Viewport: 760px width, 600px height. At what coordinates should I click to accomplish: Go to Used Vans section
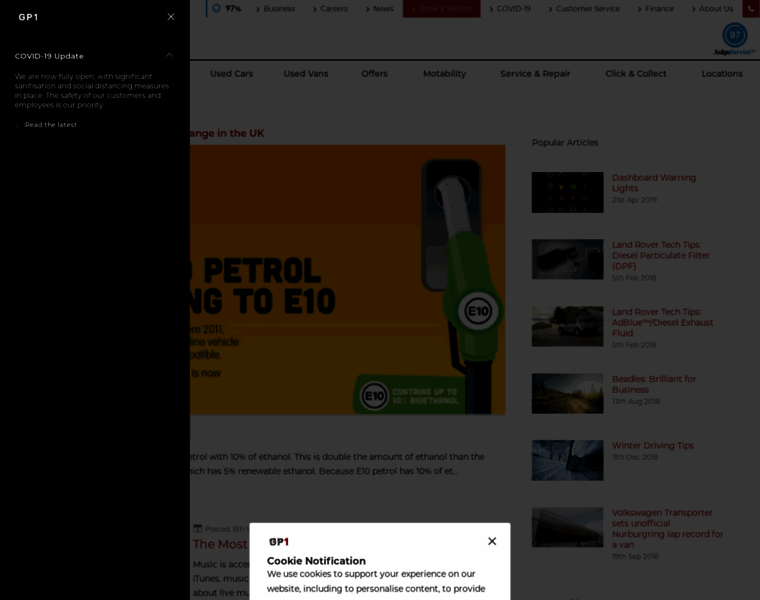(x=306, y=74)
